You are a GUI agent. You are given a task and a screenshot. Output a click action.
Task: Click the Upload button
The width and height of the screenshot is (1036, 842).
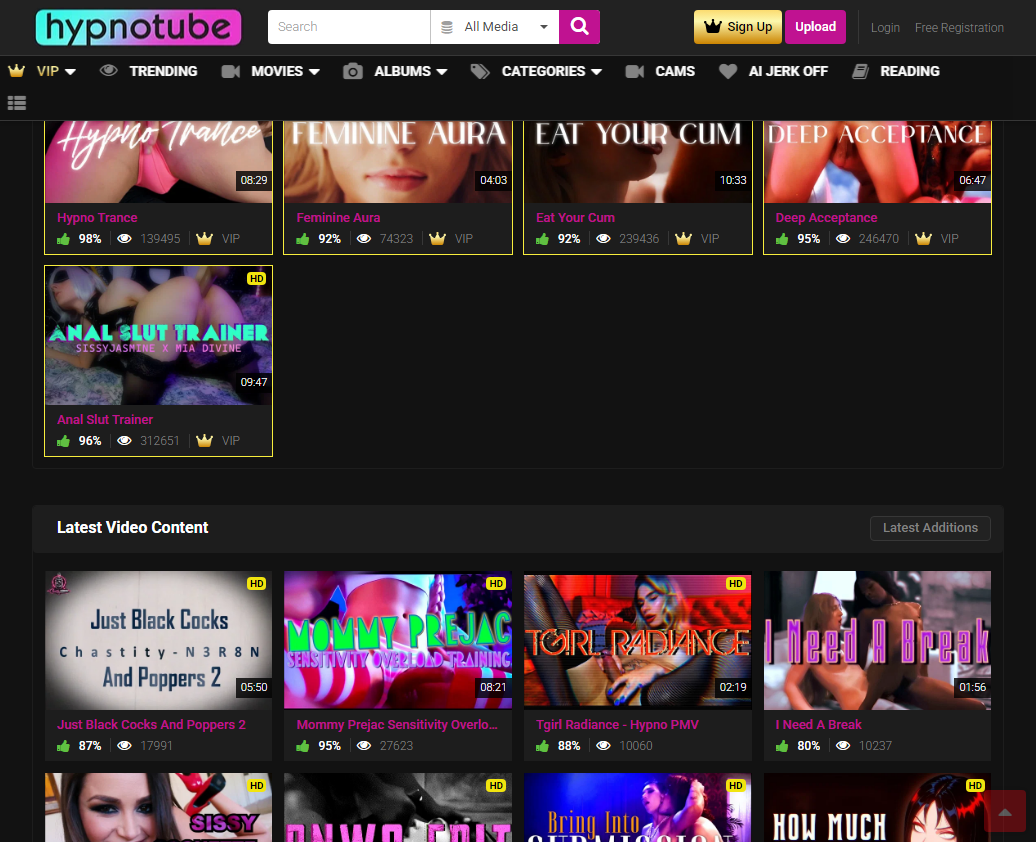(x=815, y=26)
